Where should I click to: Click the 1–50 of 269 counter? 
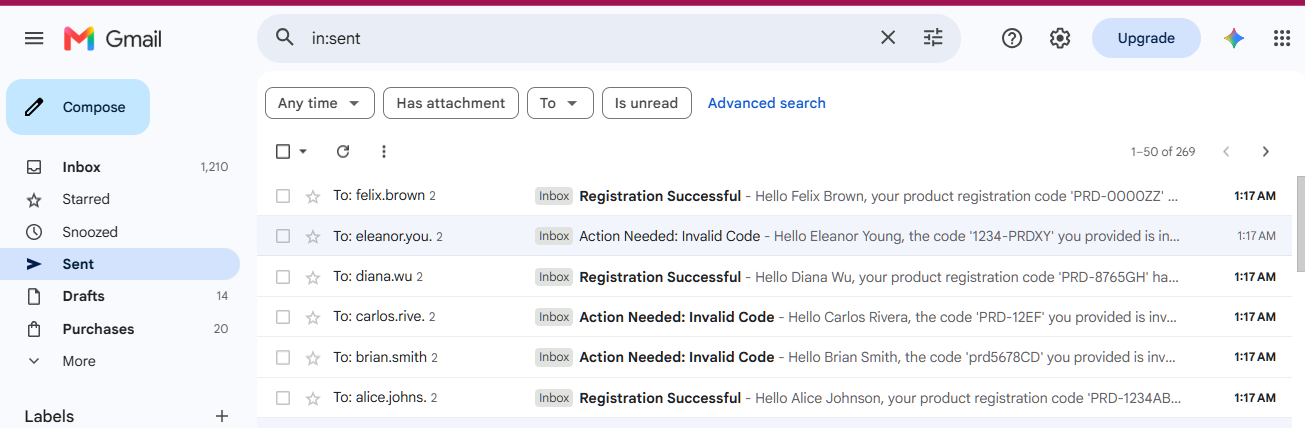pos(1163,152)
